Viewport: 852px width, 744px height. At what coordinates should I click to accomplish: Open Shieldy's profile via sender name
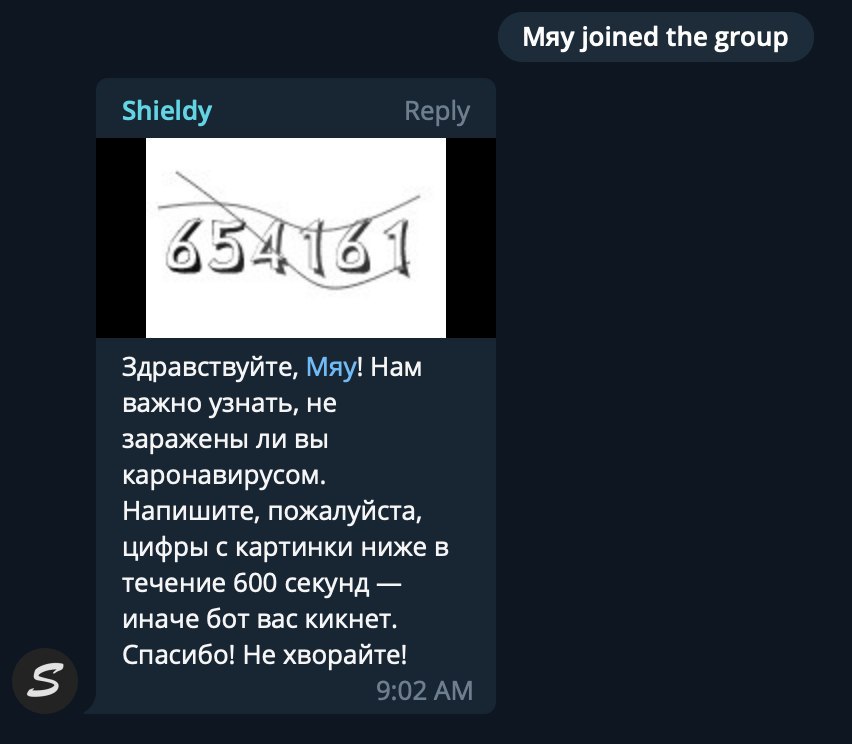(167, 111)
